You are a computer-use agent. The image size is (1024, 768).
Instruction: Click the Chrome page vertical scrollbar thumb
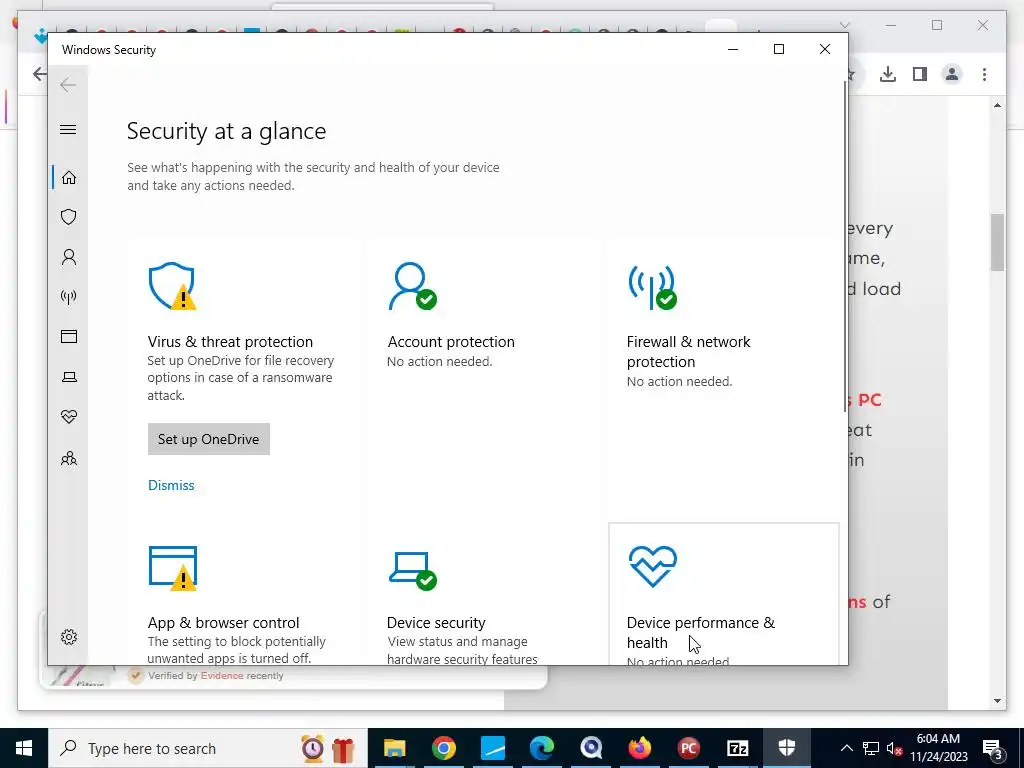point(997,242)
